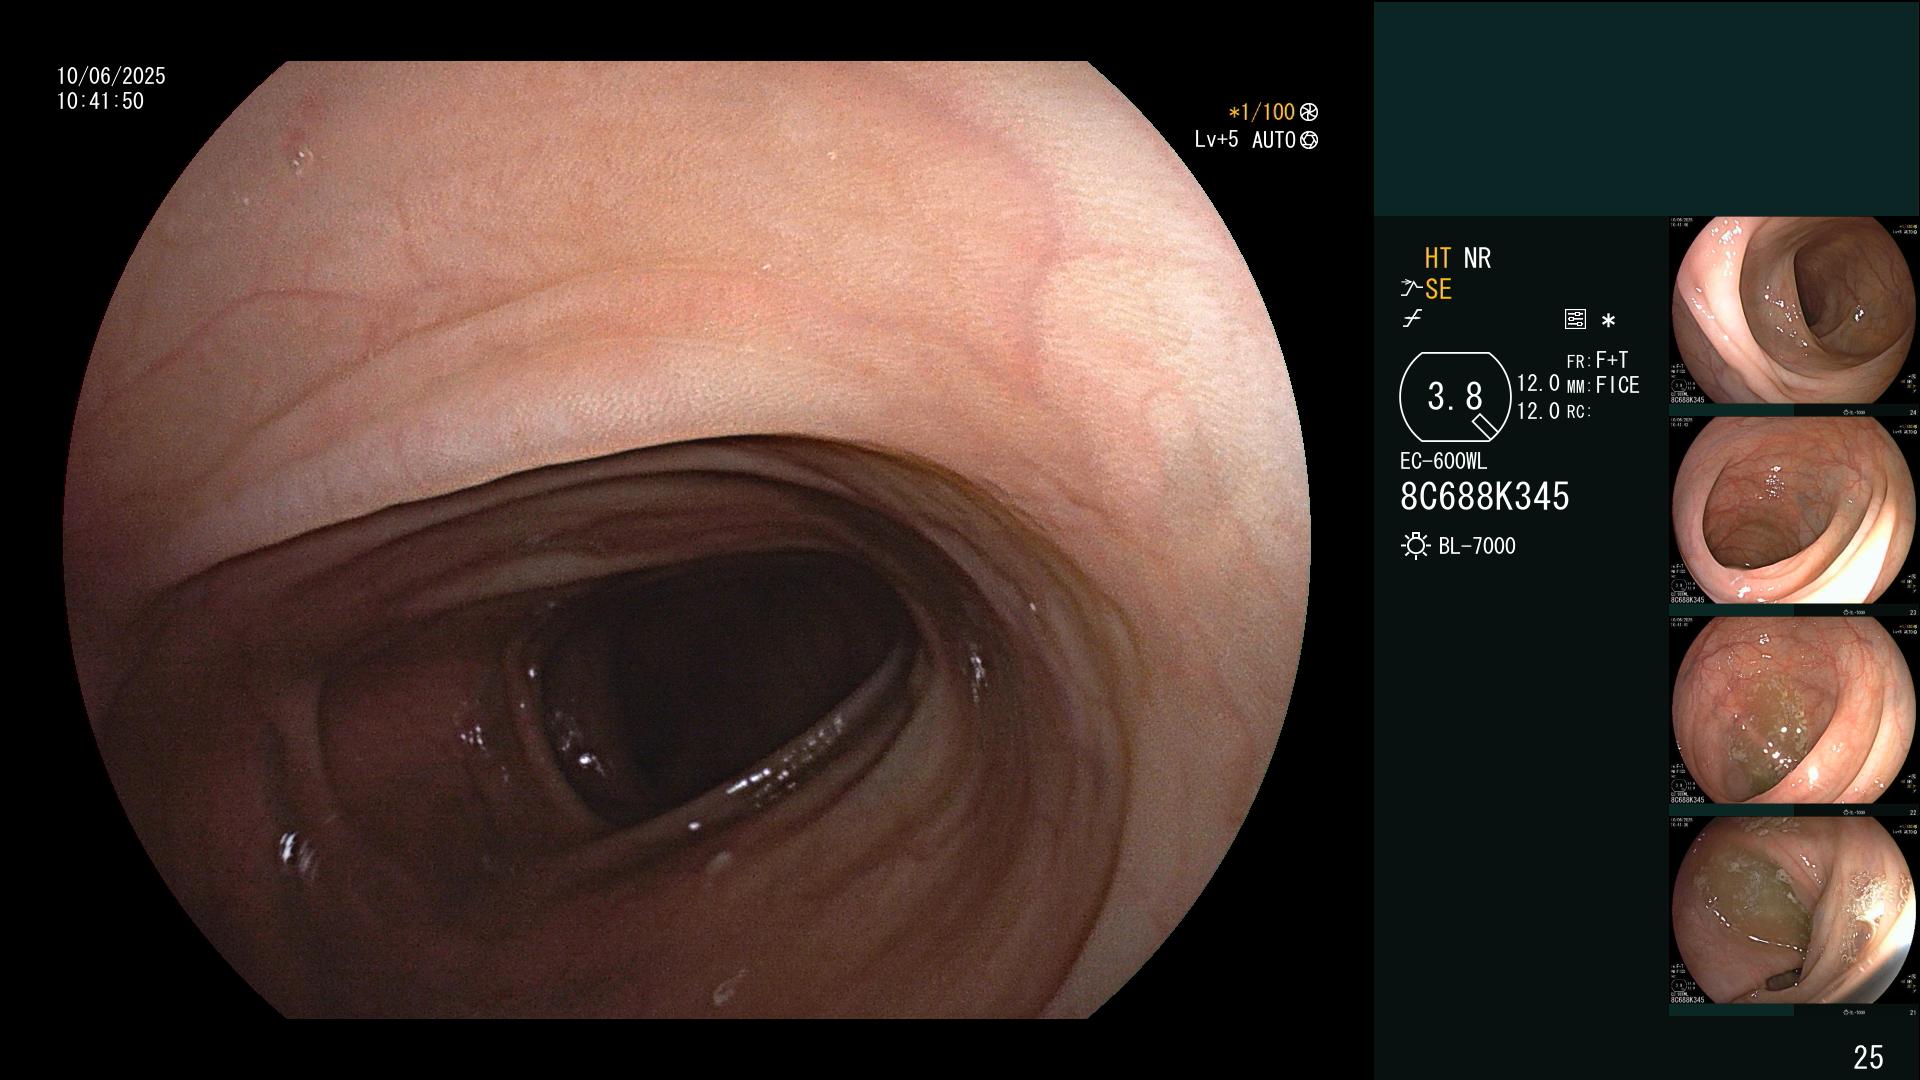Click the settings sliders icon

[x=1575, y=319]
